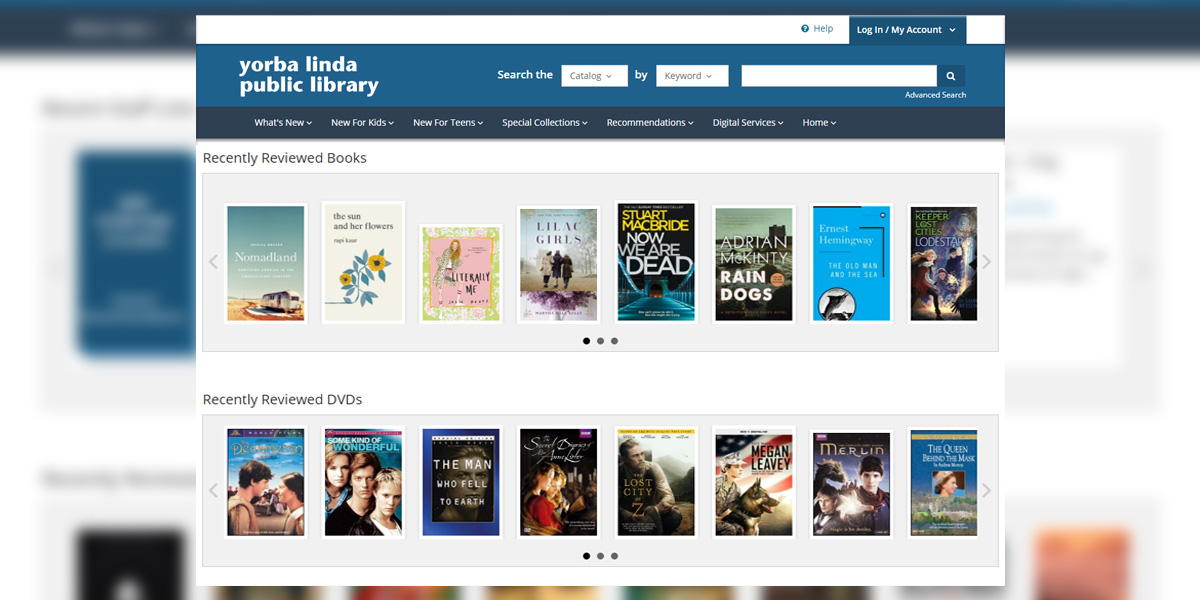
Task: Click the Yorba Linda Public Library logo
Action: pos(309,76)
